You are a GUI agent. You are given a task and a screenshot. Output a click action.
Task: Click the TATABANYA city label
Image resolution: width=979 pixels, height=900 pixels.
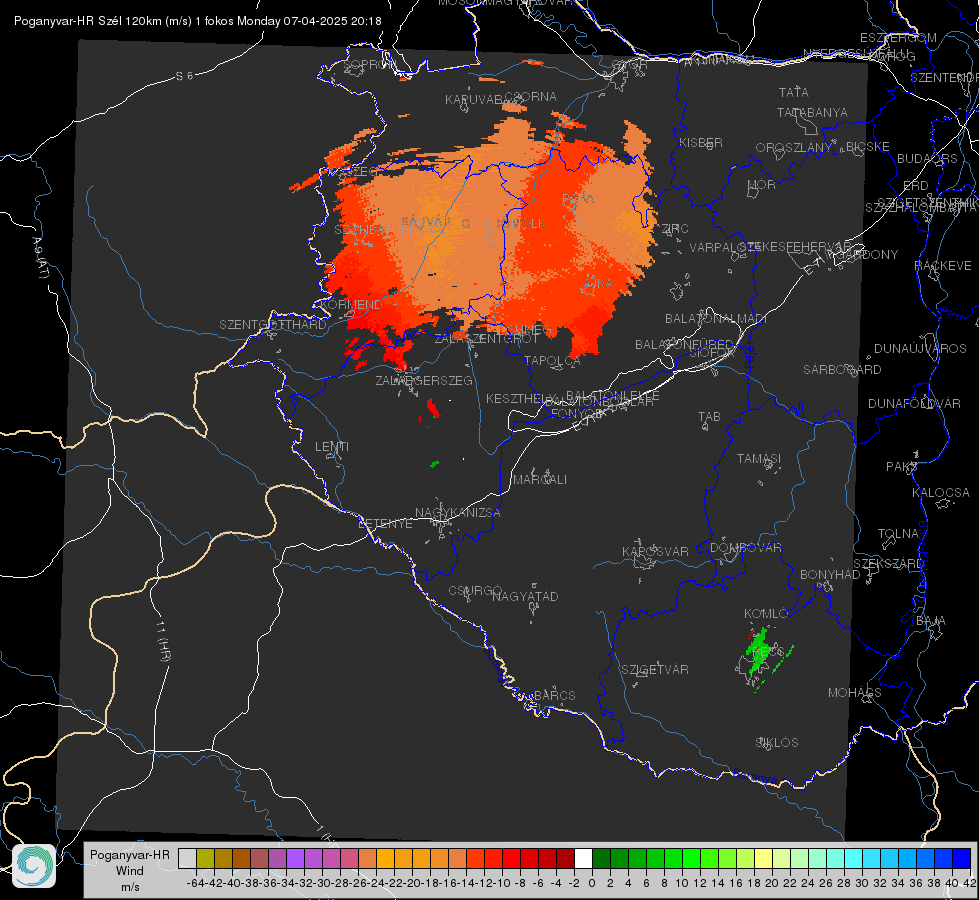click(812, 112)
